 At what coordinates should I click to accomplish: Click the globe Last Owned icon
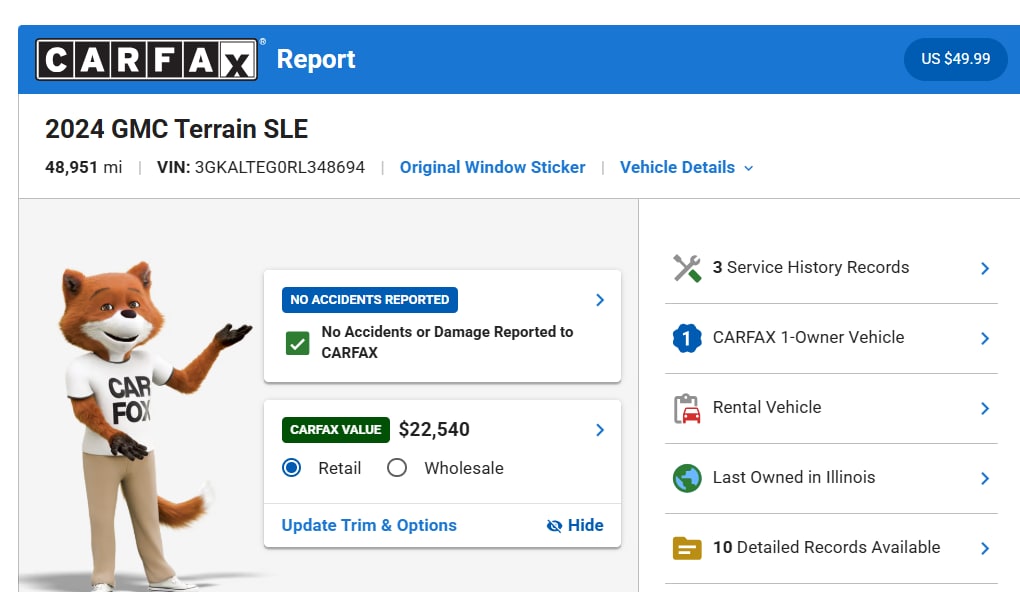tap(687, 478)
